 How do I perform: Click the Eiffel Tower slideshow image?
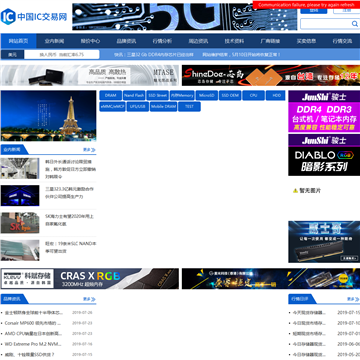tap(48, 116)
